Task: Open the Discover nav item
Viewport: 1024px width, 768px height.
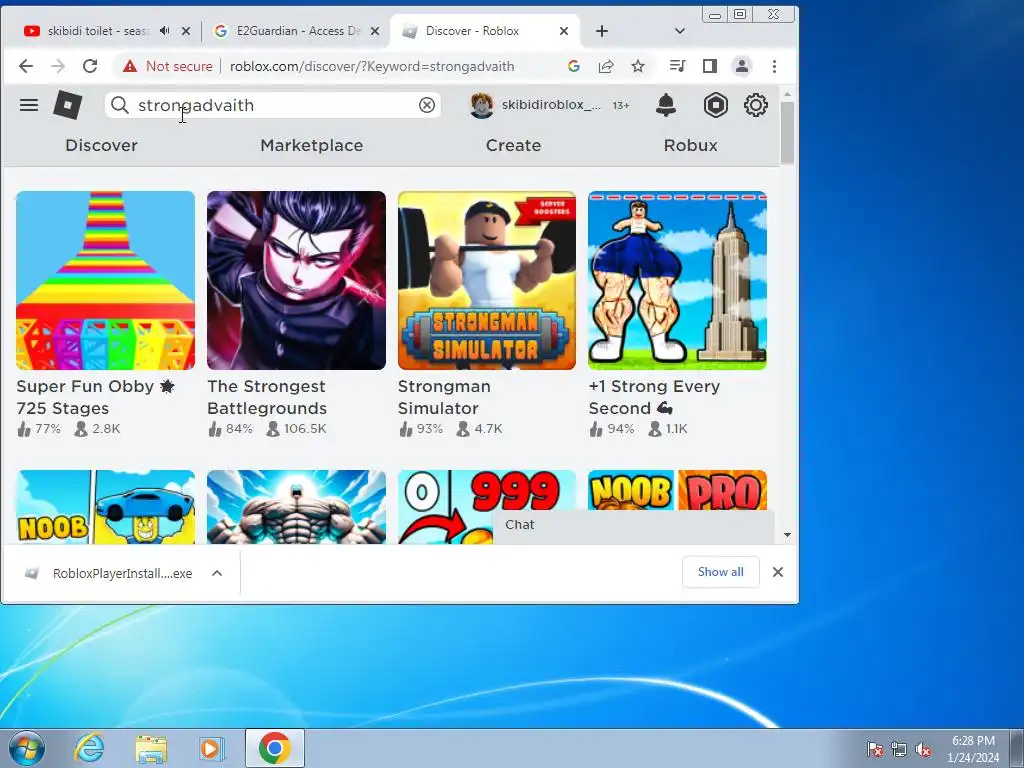Action: pos(101,145)
